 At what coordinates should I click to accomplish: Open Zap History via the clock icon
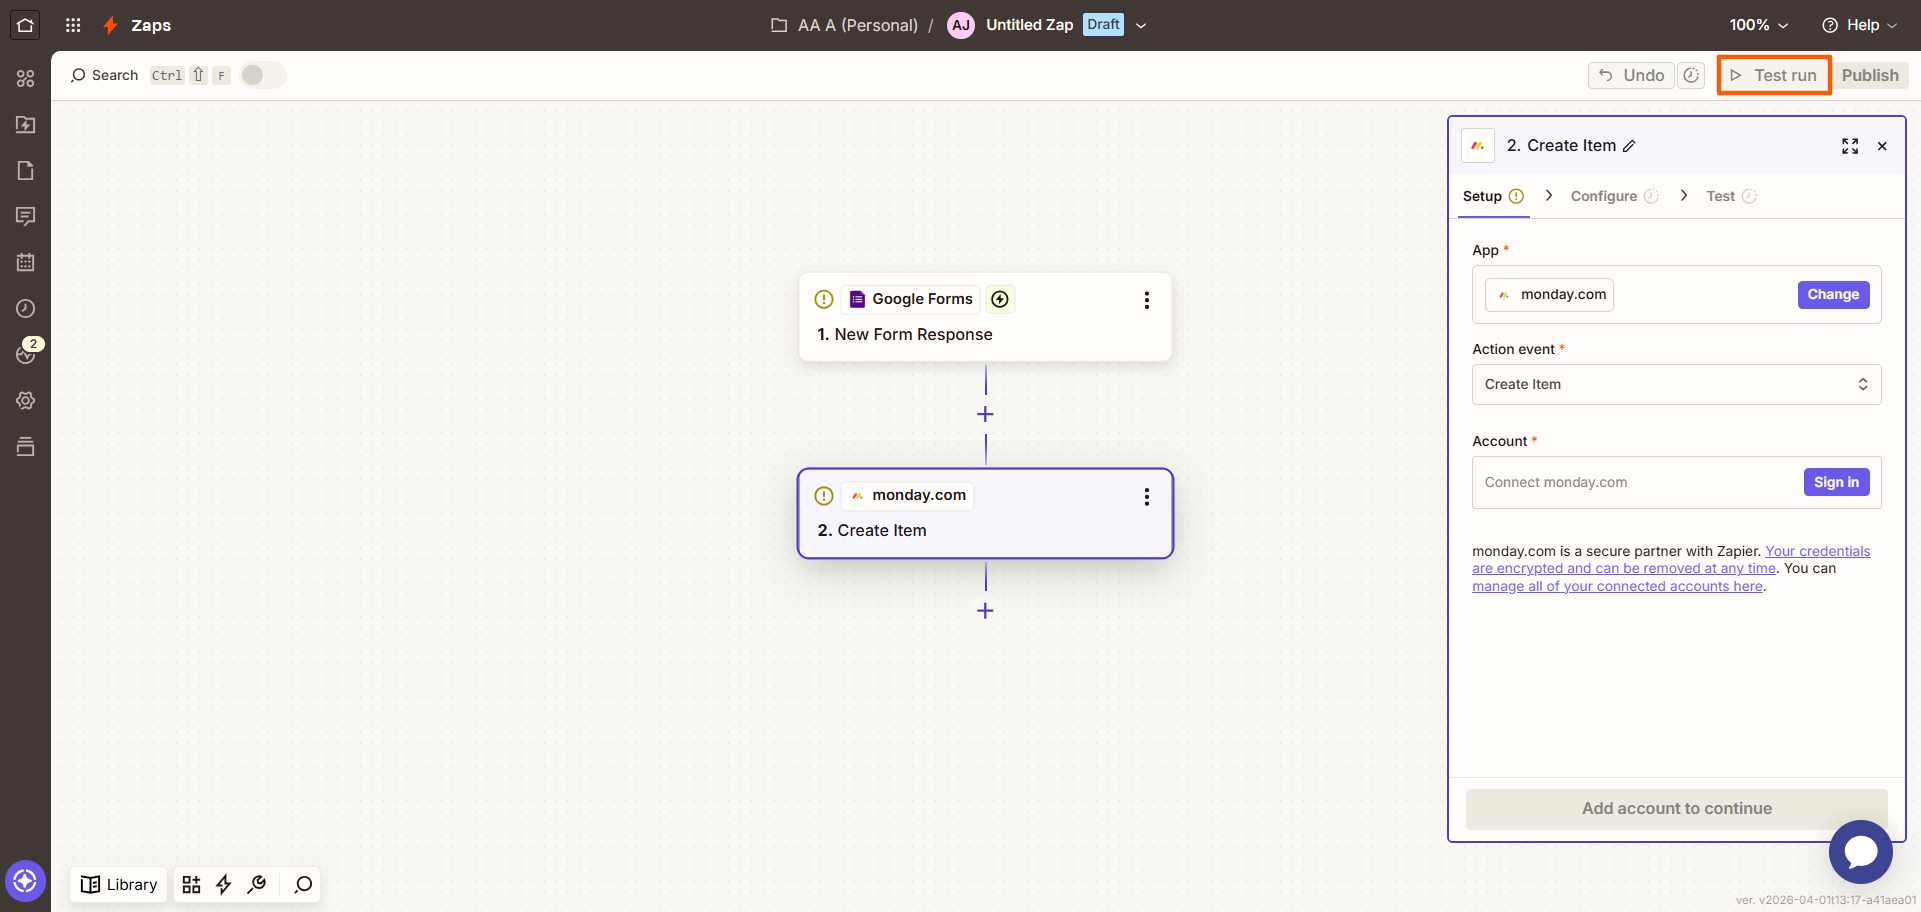[25, 308]
